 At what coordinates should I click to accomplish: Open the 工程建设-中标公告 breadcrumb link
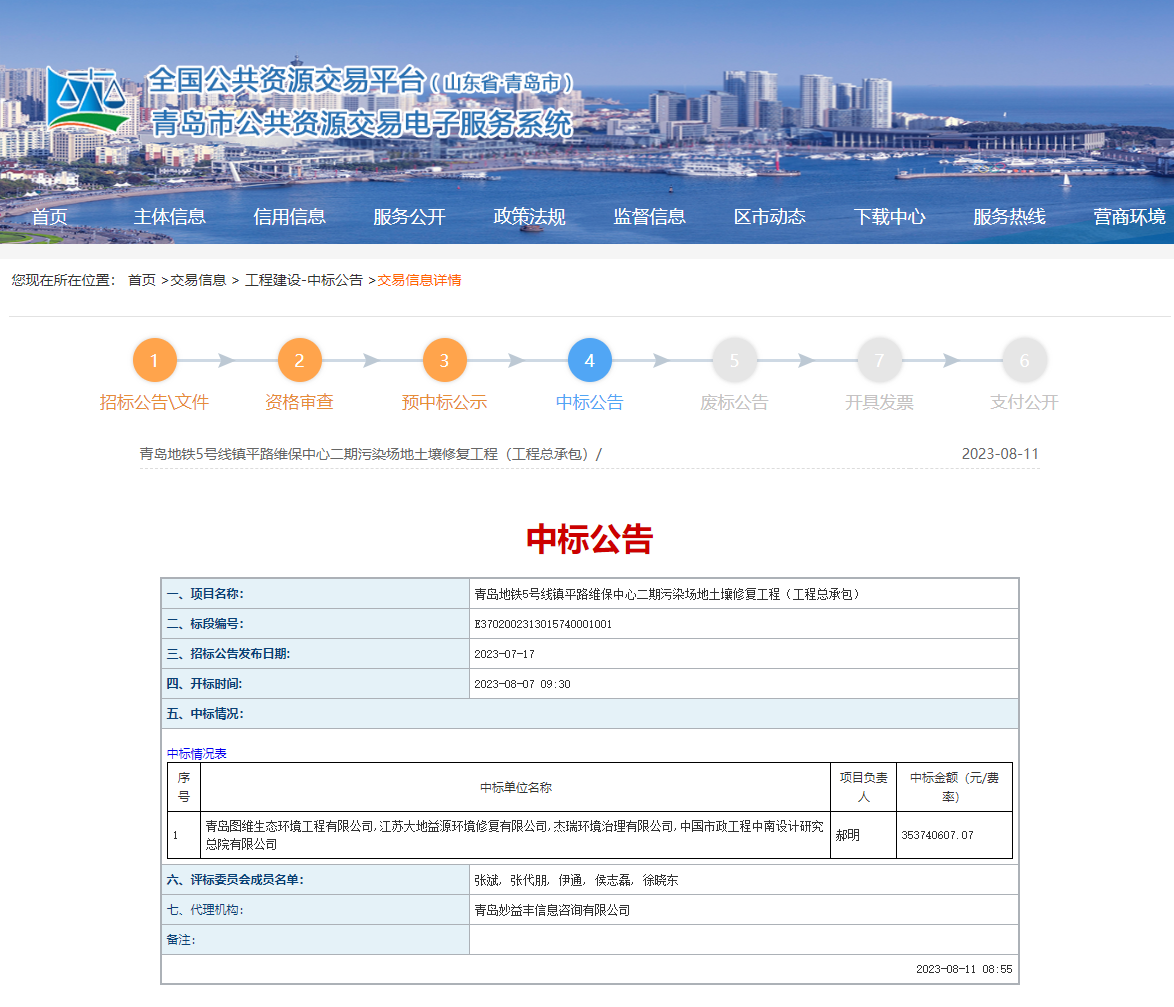point(303,281)
